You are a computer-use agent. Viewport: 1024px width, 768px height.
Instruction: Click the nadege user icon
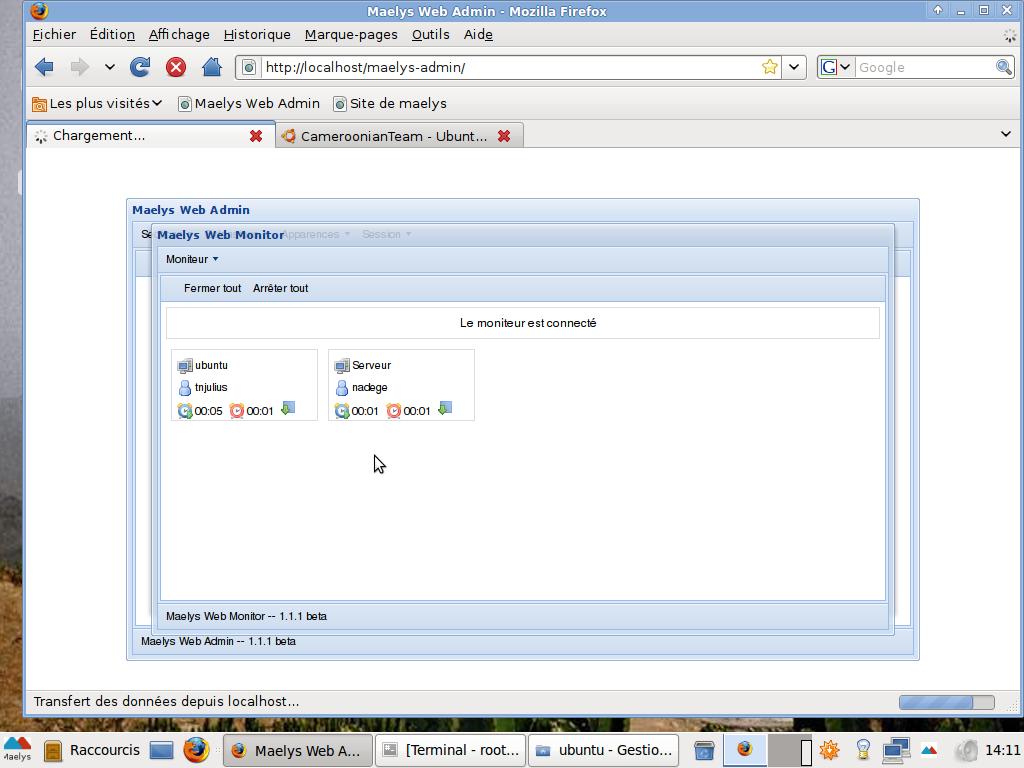pos(342,388)
